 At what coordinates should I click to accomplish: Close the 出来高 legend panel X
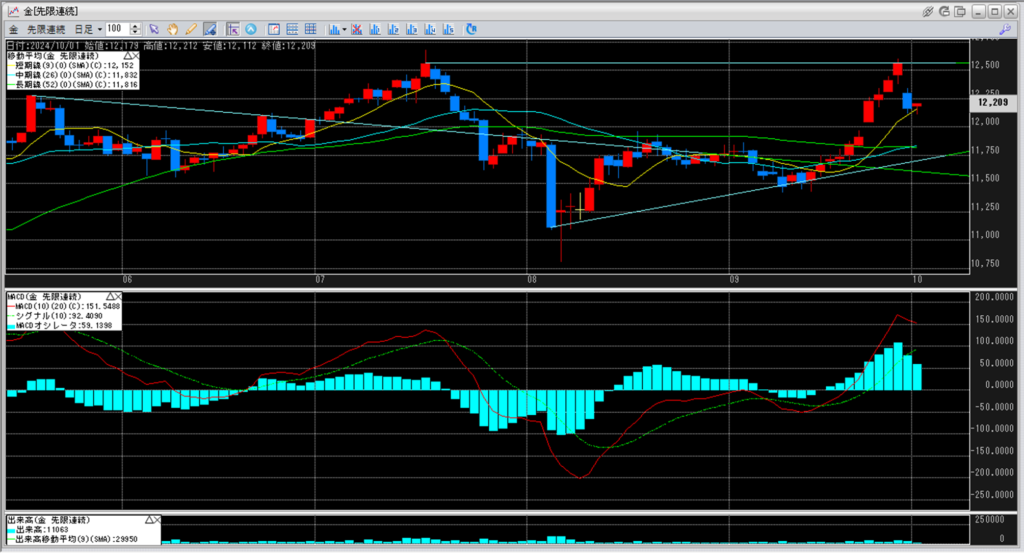[x=157, y=520]
